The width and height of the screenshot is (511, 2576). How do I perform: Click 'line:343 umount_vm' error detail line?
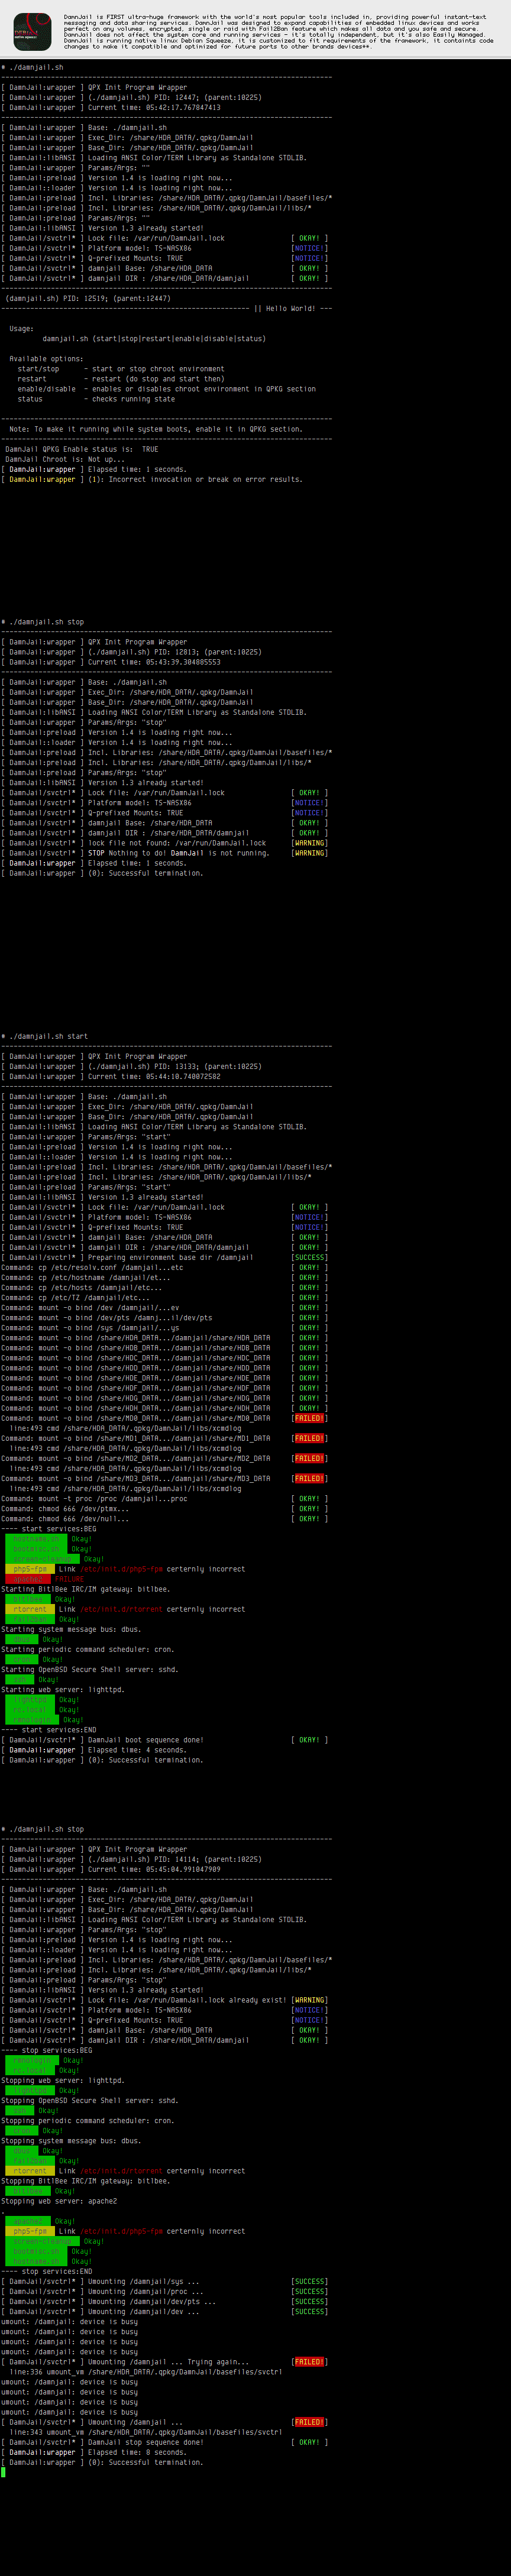pyautogui.click(x=146, y=2432)
